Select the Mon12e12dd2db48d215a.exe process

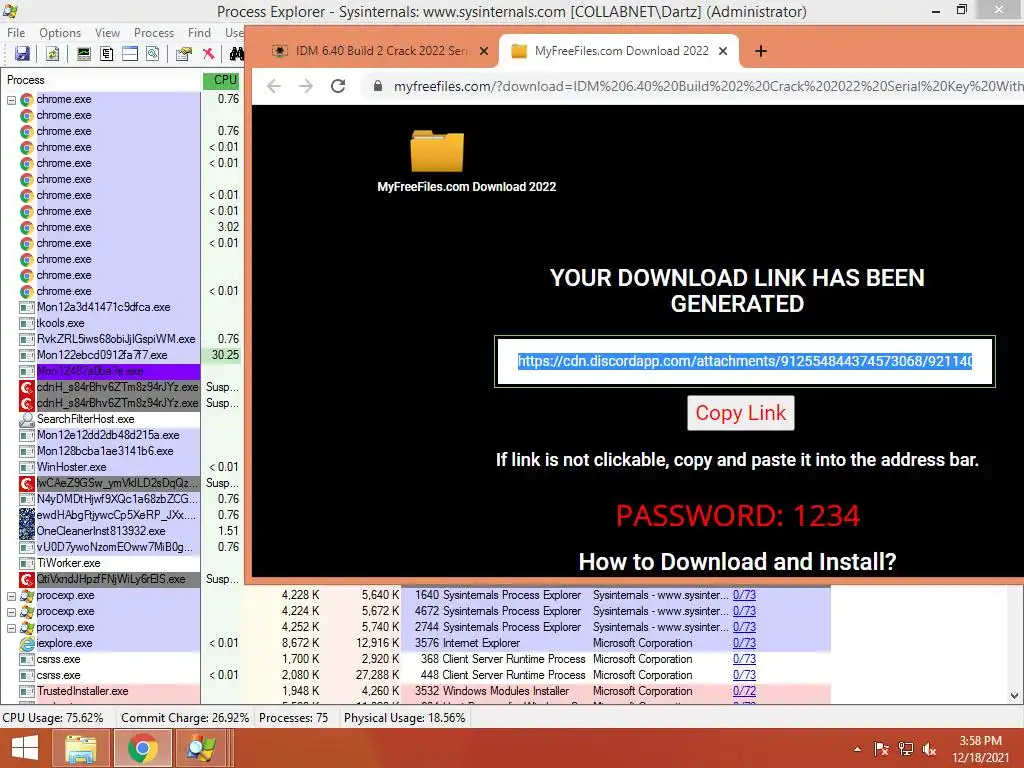point(108,435)
